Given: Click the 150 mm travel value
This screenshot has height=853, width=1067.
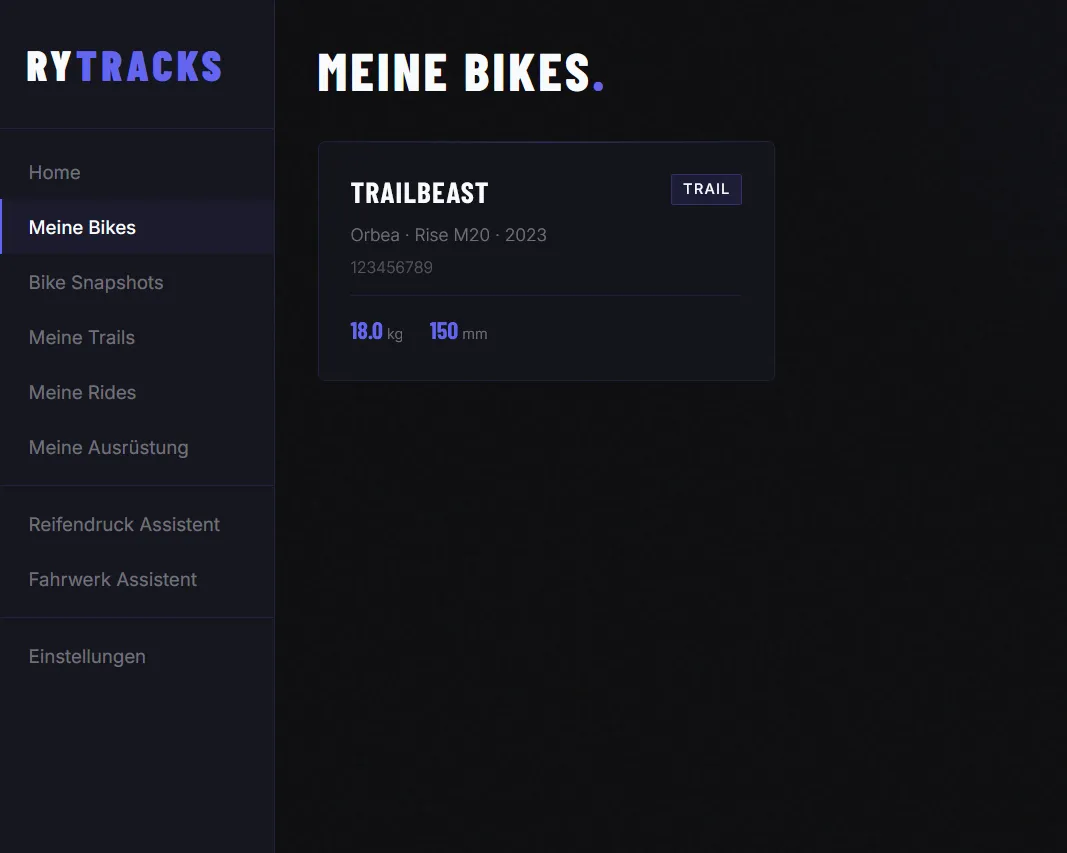Looking at the screenshot, I should pos(443,330).
